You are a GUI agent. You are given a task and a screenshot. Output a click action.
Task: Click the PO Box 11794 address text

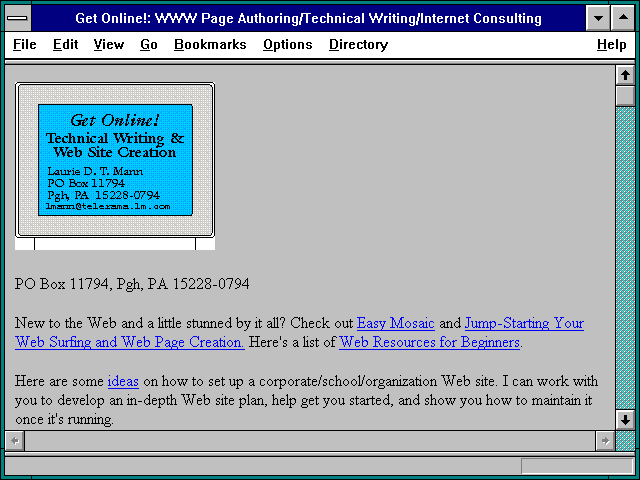click(x=132, y=284)
